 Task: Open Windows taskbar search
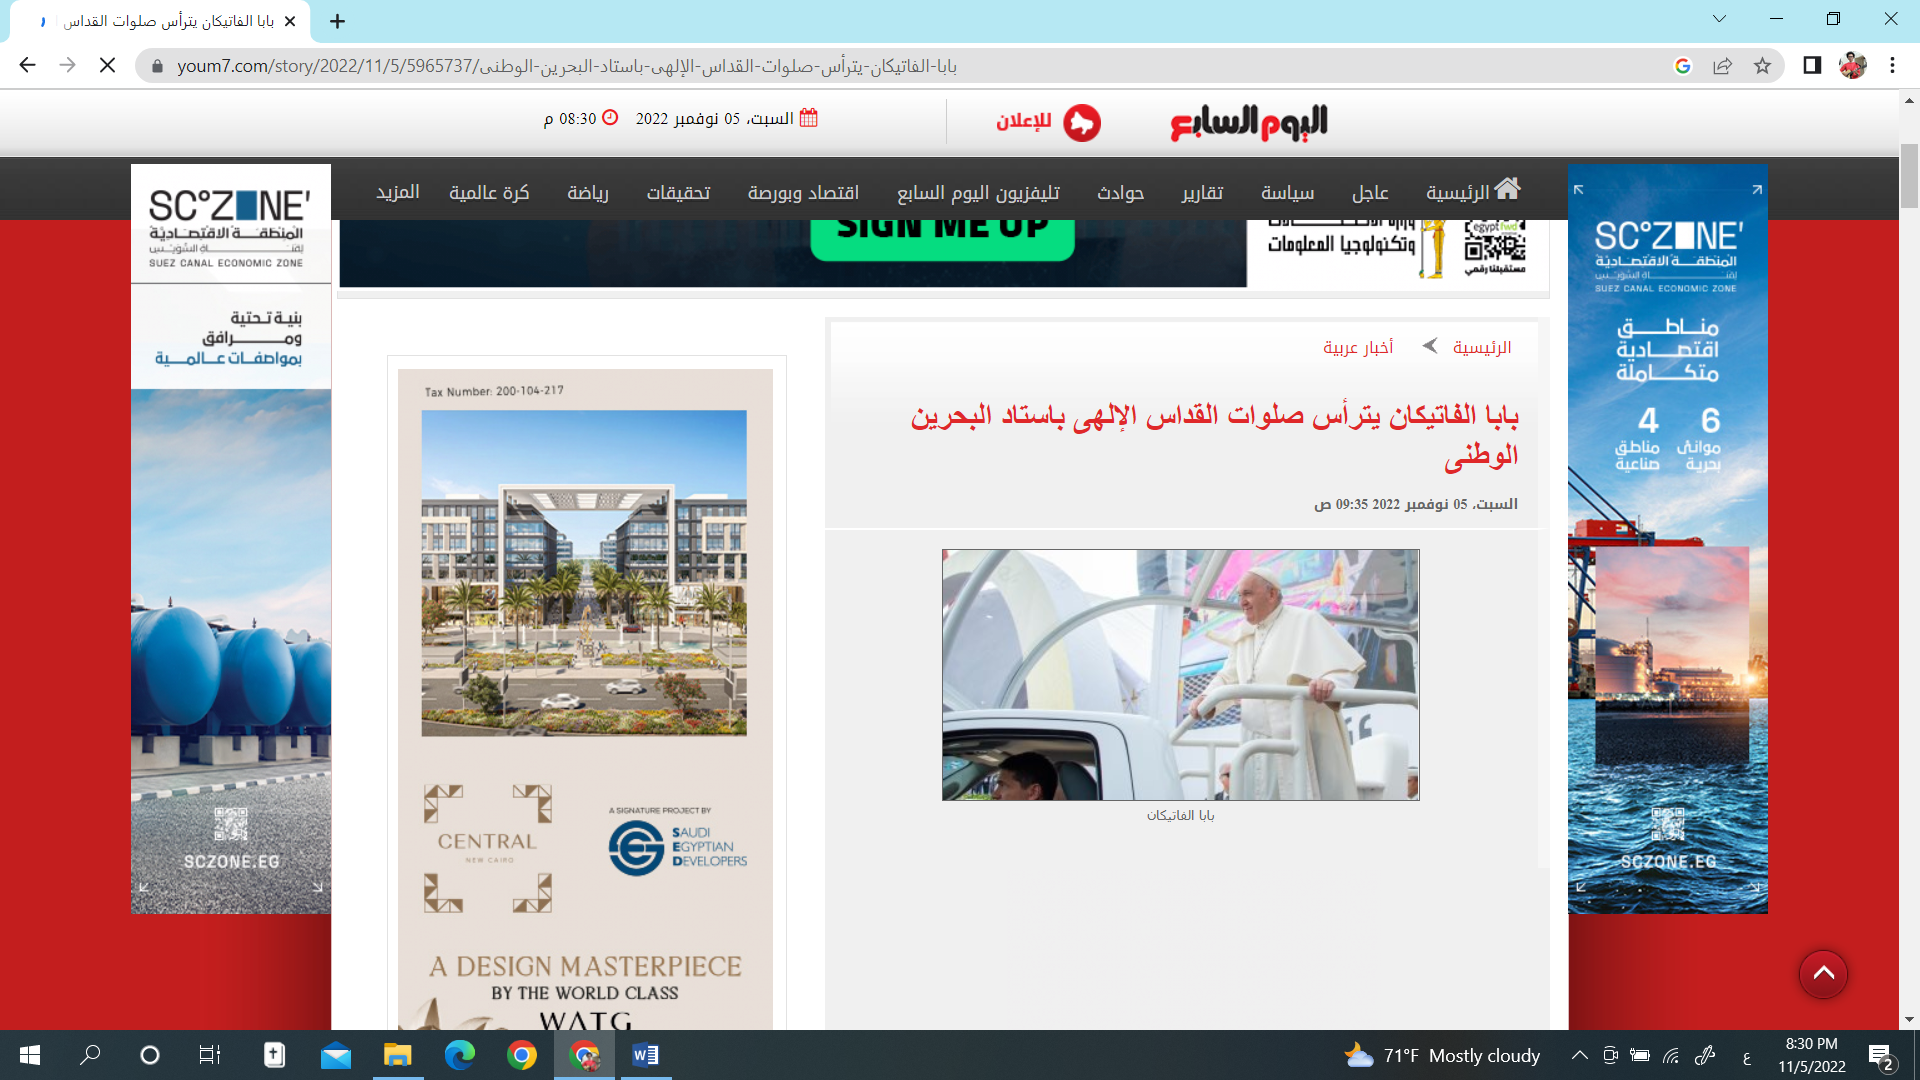pos(90,1055)
